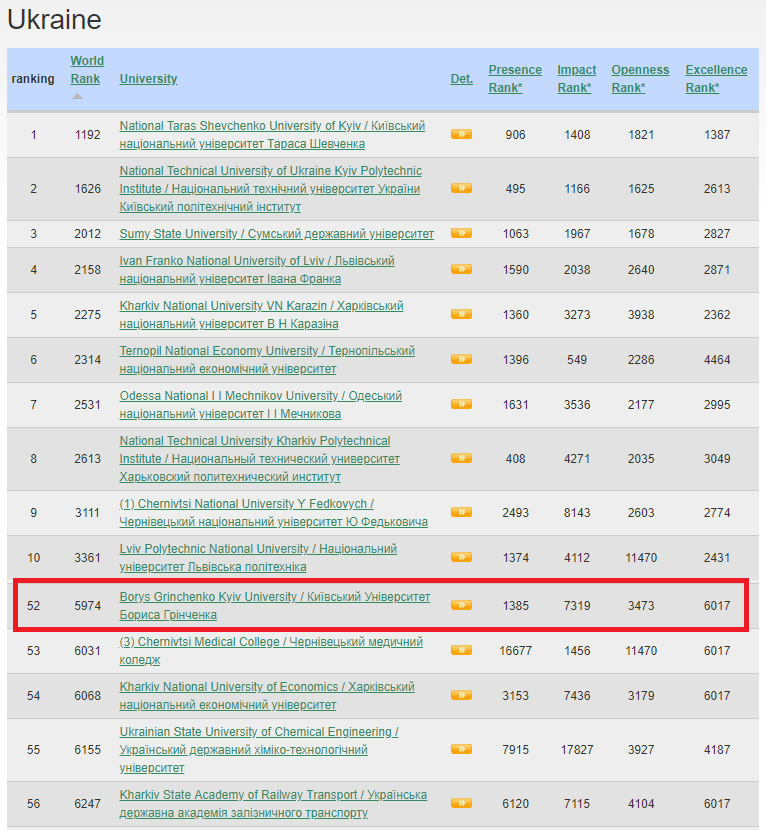Viewport: 766px width, 840px height.
Task: Click details icon for Lviv Polytechnic National University
Action: click(461, 557)
